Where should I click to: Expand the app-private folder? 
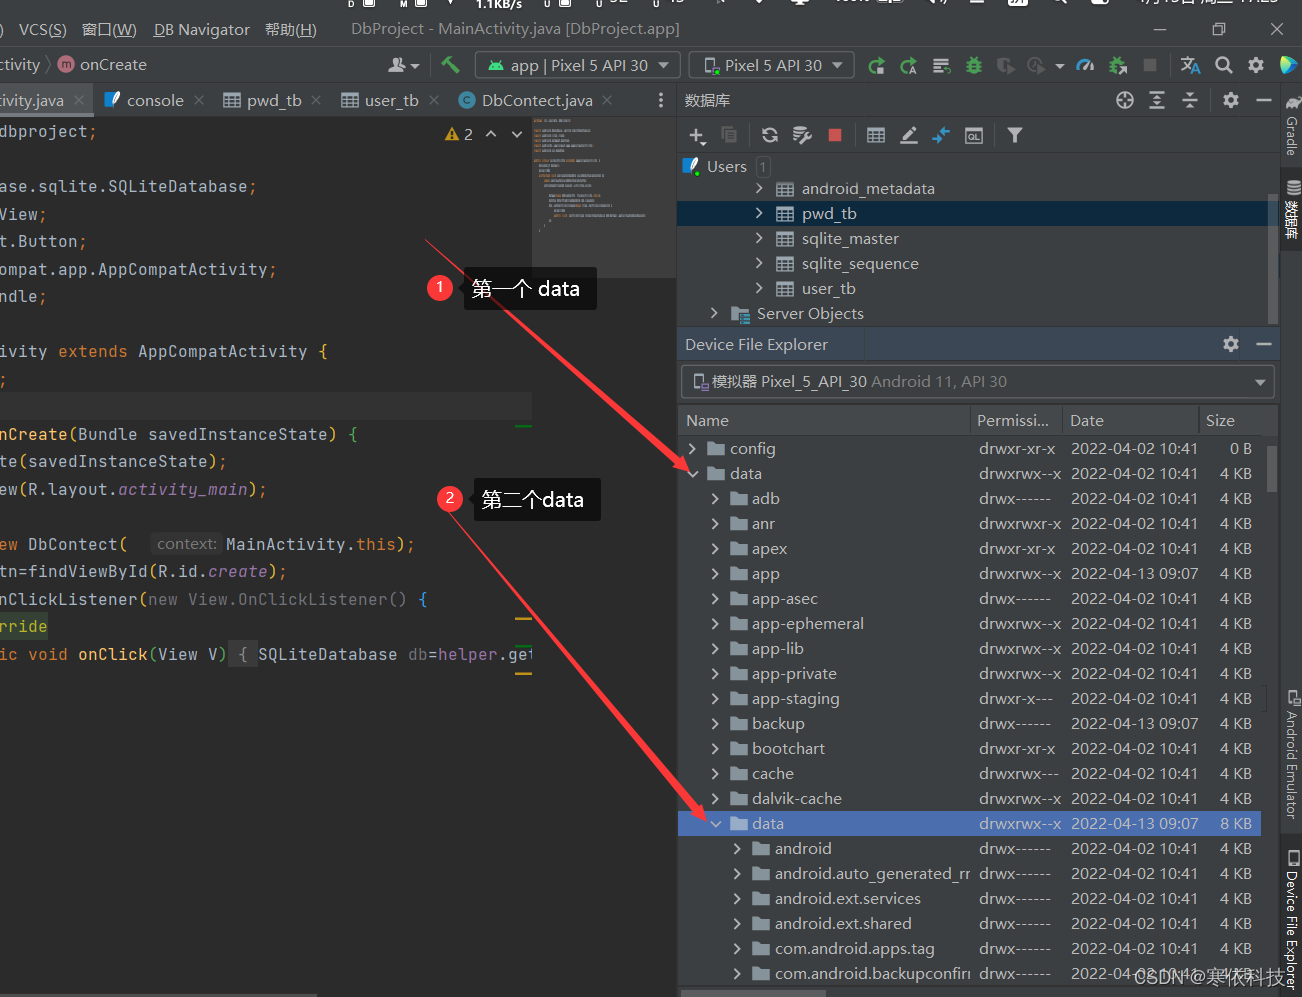(714, 673)
